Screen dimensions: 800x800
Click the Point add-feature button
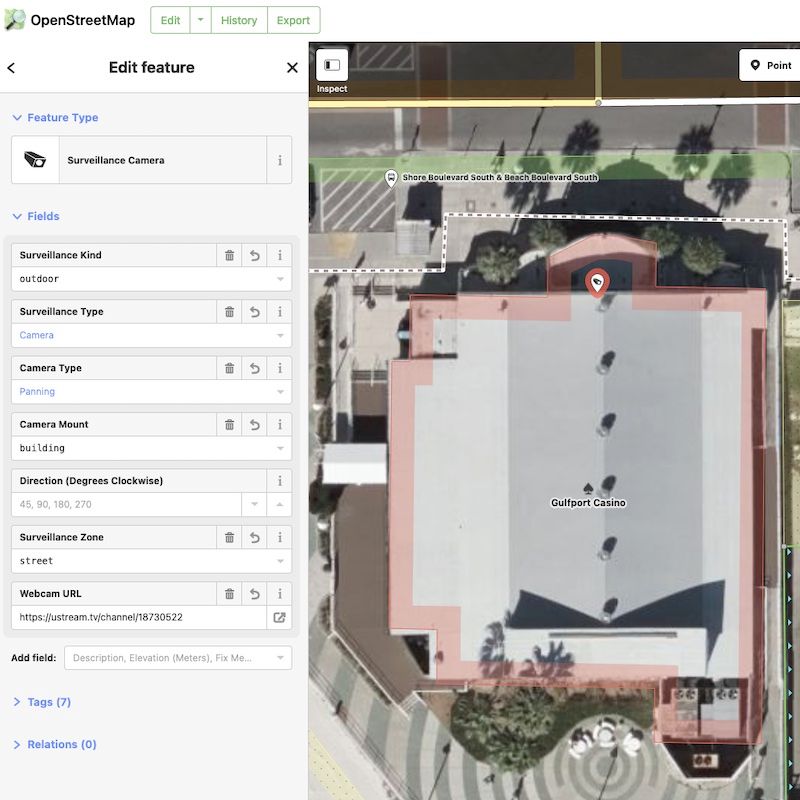tap(769, 65)
